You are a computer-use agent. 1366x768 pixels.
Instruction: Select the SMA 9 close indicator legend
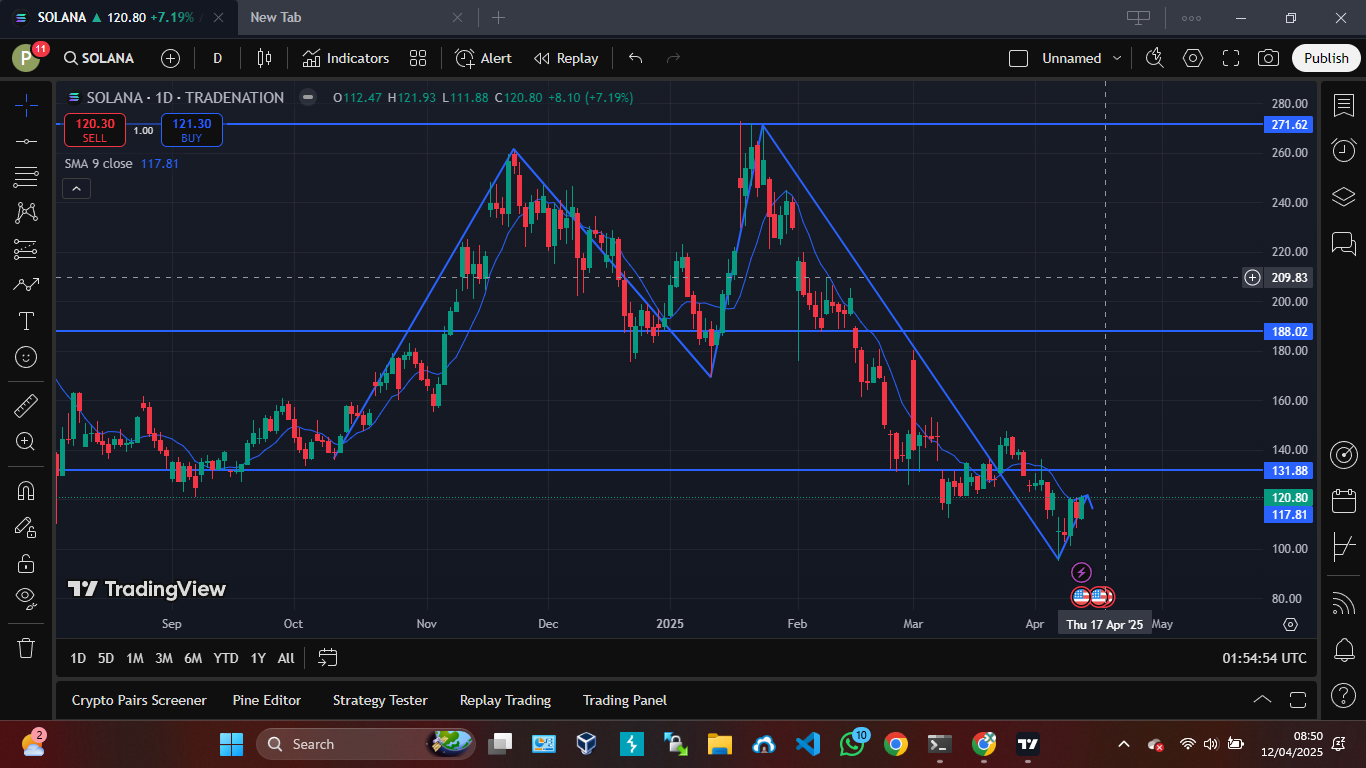(98, 163)
